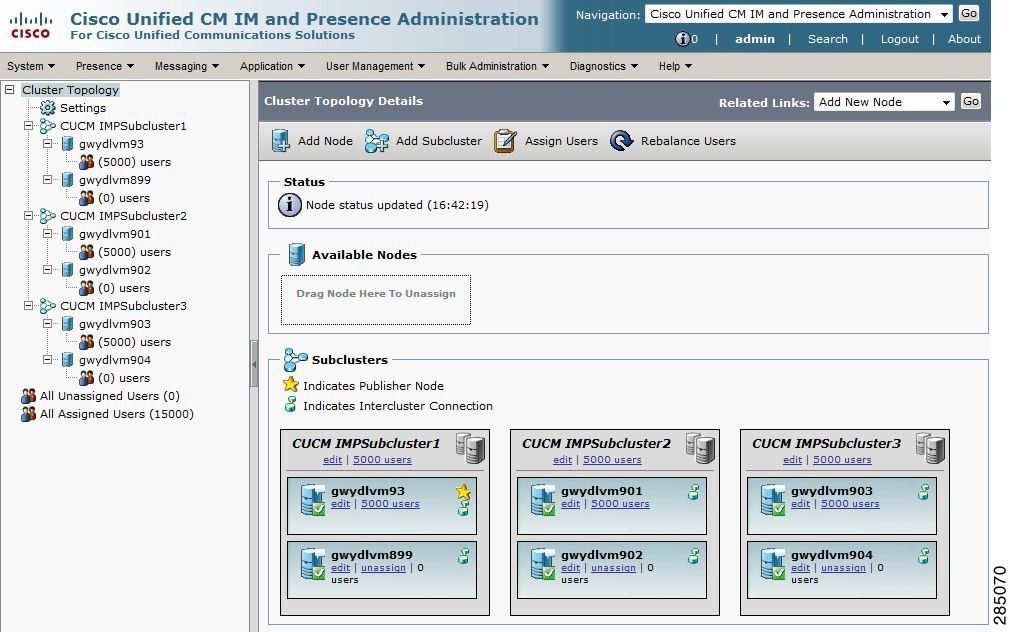Click Drag Node Here To Unassign box

[376, 300]
